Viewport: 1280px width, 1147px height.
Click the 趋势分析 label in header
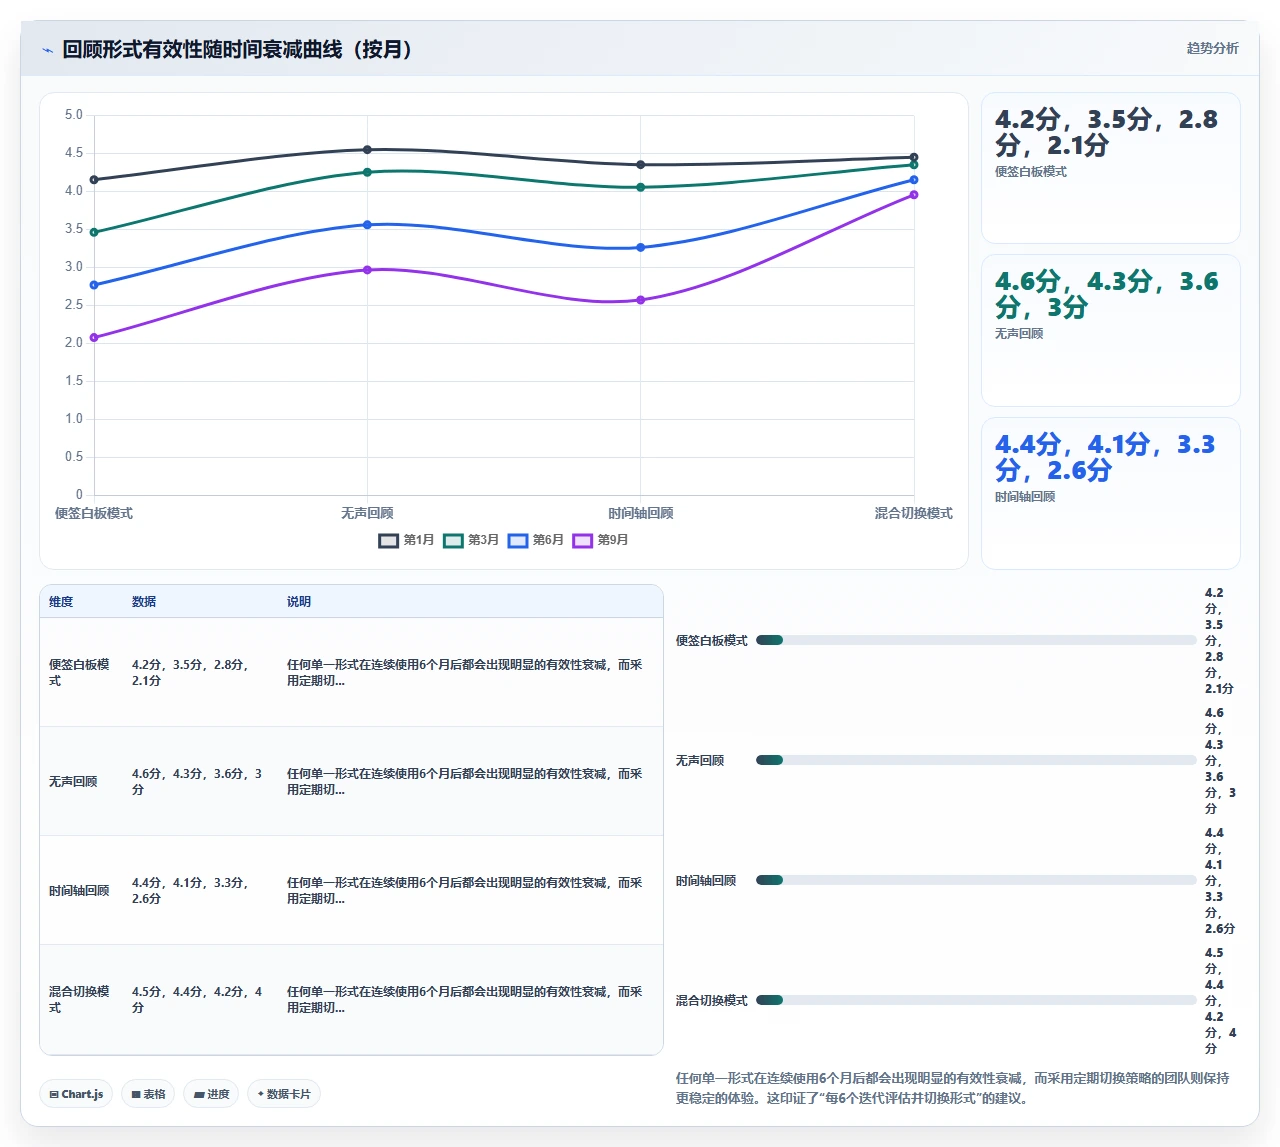1212,48
